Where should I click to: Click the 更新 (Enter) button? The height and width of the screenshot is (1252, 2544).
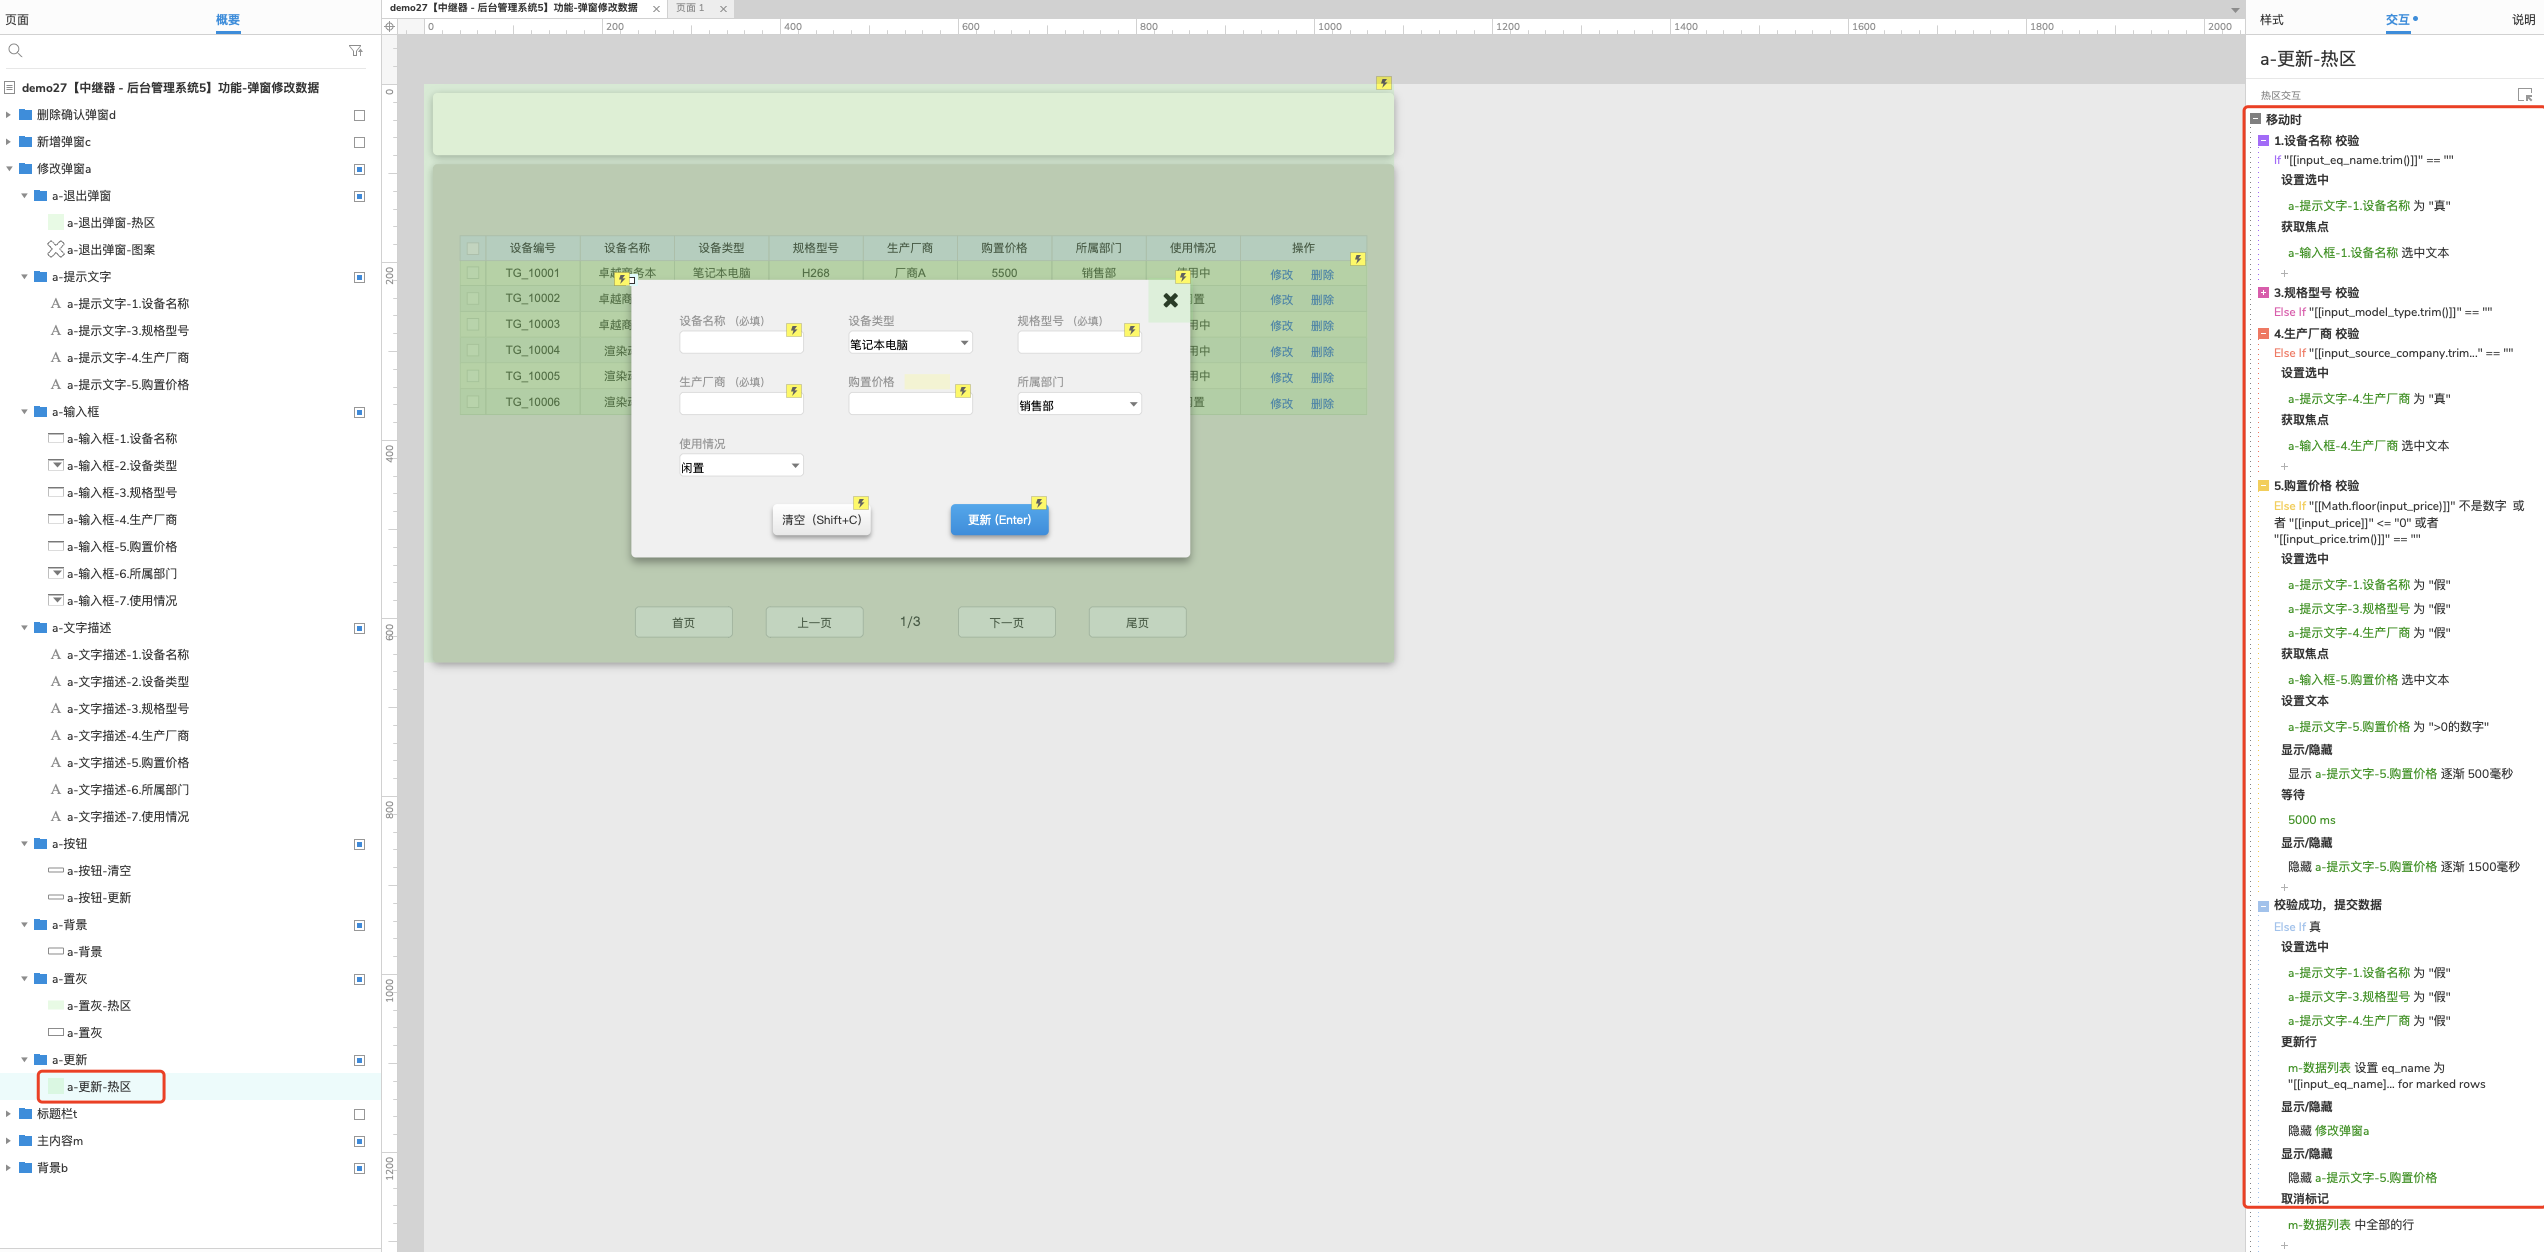(999, 520)
